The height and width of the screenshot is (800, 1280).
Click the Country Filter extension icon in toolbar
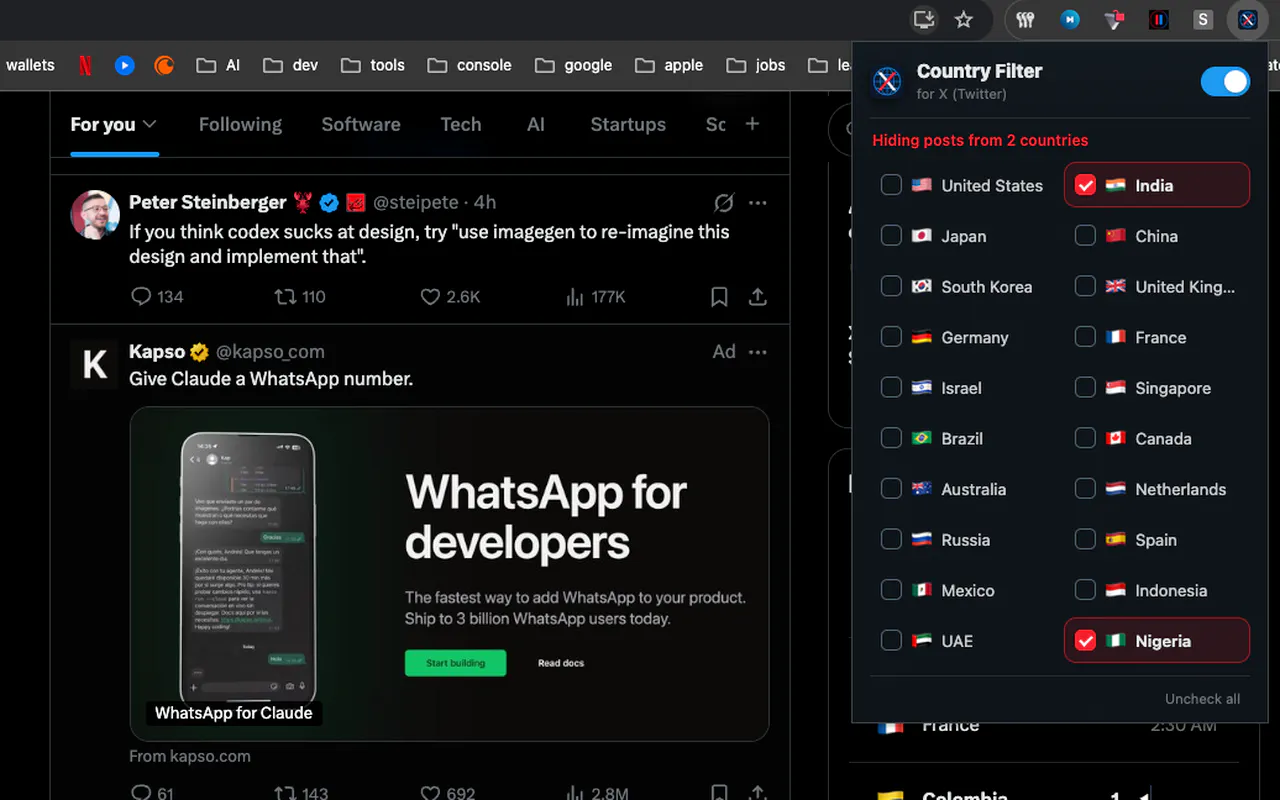(x=1247, y=19)
